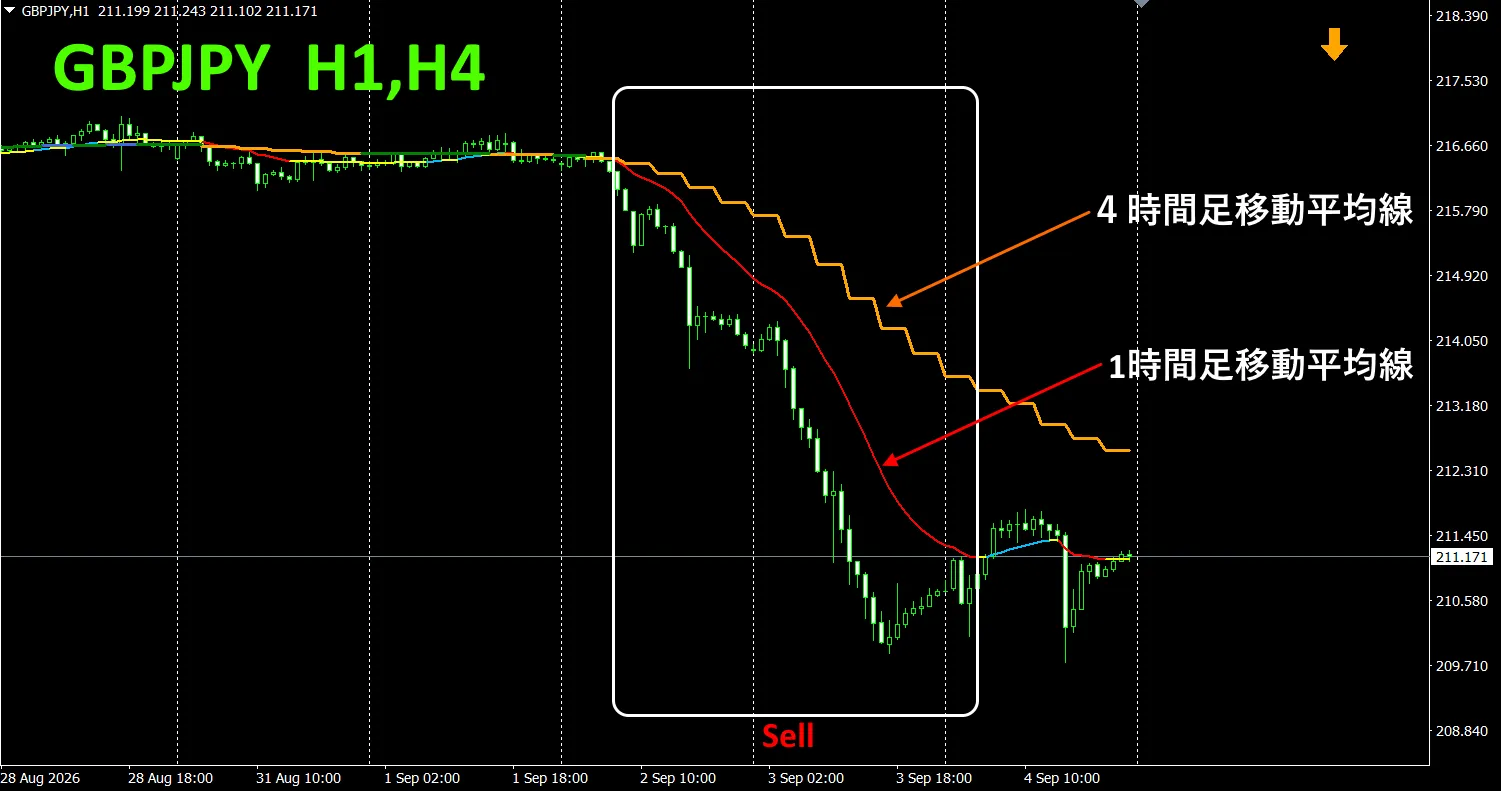Screen dimensions: 1501x791
Task: Click the green GBPJPY H1,H4 title text
Action: point(269,70)
